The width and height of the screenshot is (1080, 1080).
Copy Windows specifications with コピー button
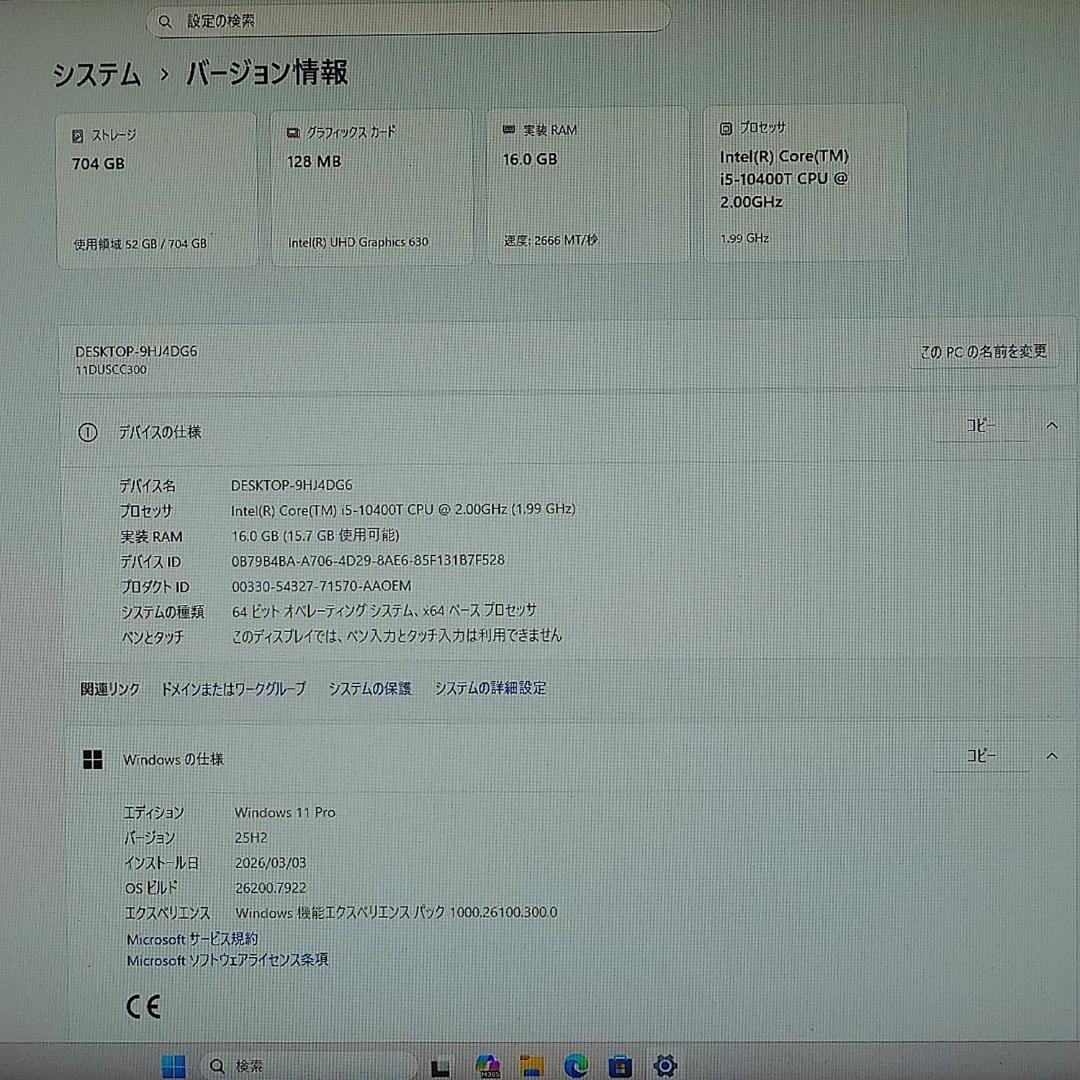[981, 756]
